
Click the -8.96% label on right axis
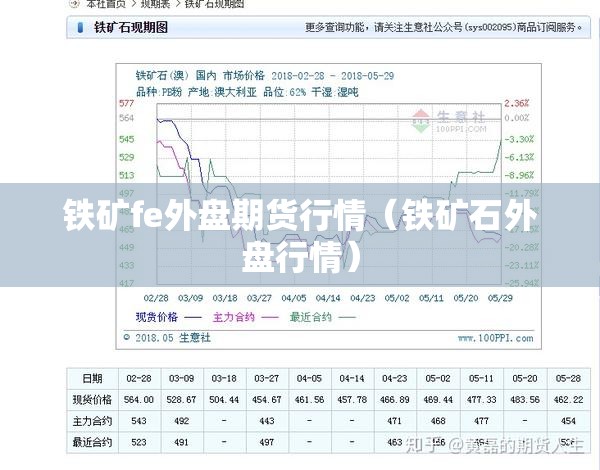tap(519, 175)
